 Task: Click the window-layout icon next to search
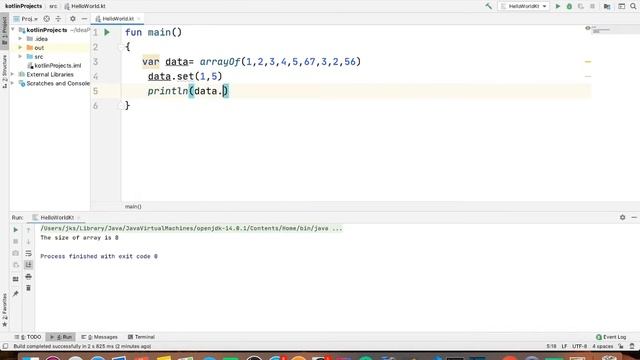pos(621,6)
